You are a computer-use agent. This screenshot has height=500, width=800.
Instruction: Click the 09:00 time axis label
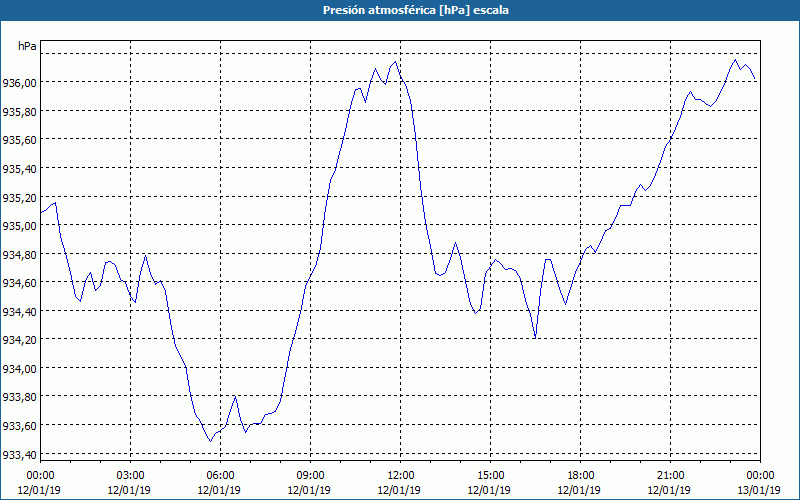coord(311,475)
